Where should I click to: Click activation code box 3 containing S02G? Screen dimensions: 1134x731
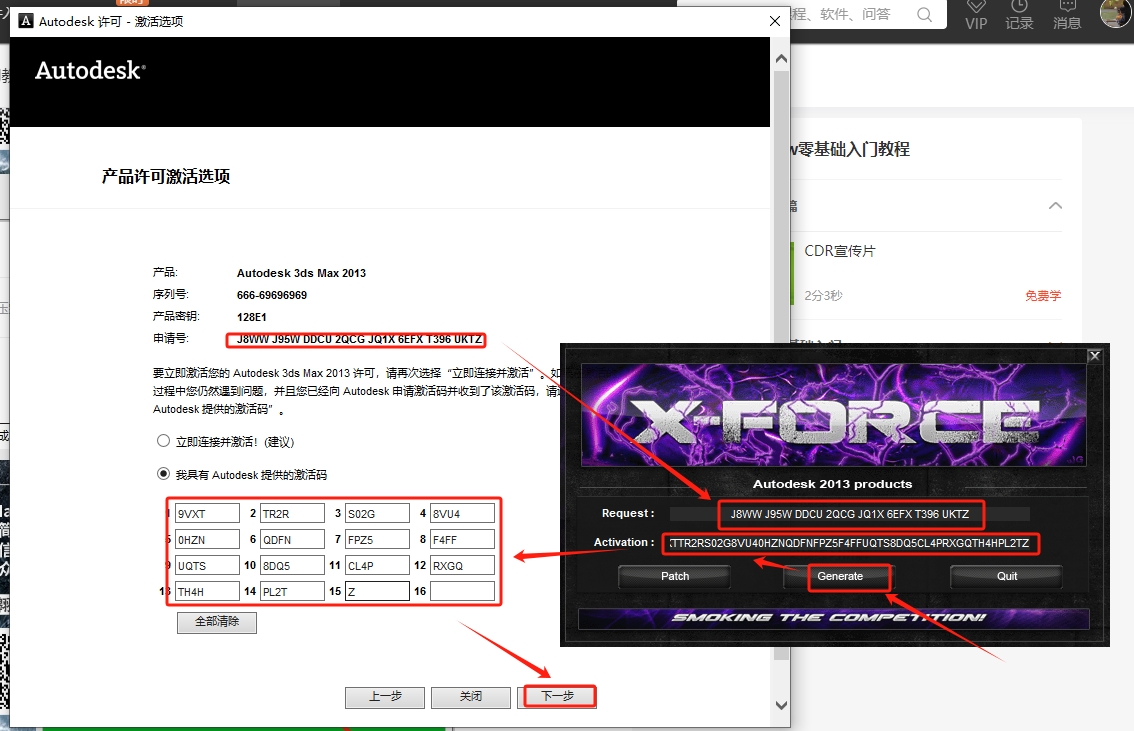coord(378,513)
